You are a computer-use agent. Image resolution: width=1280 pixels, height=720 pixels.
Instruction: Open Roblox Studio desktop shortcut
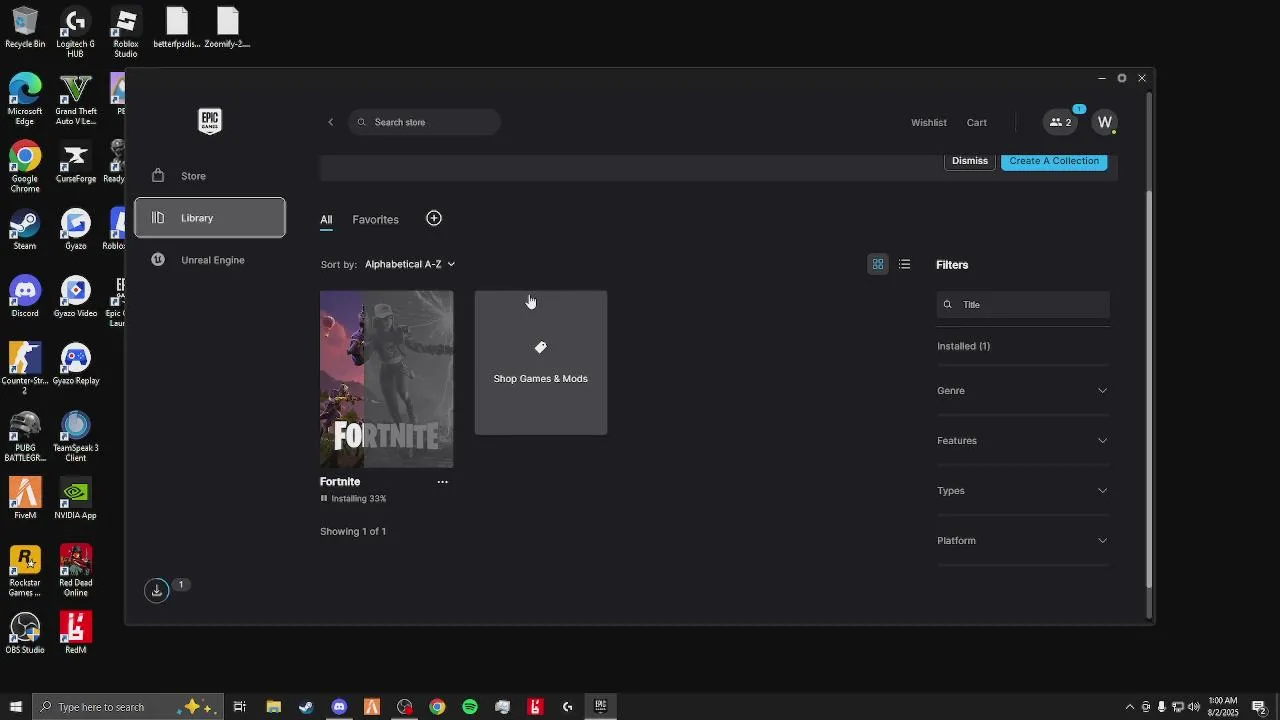(x=125, y=32)
